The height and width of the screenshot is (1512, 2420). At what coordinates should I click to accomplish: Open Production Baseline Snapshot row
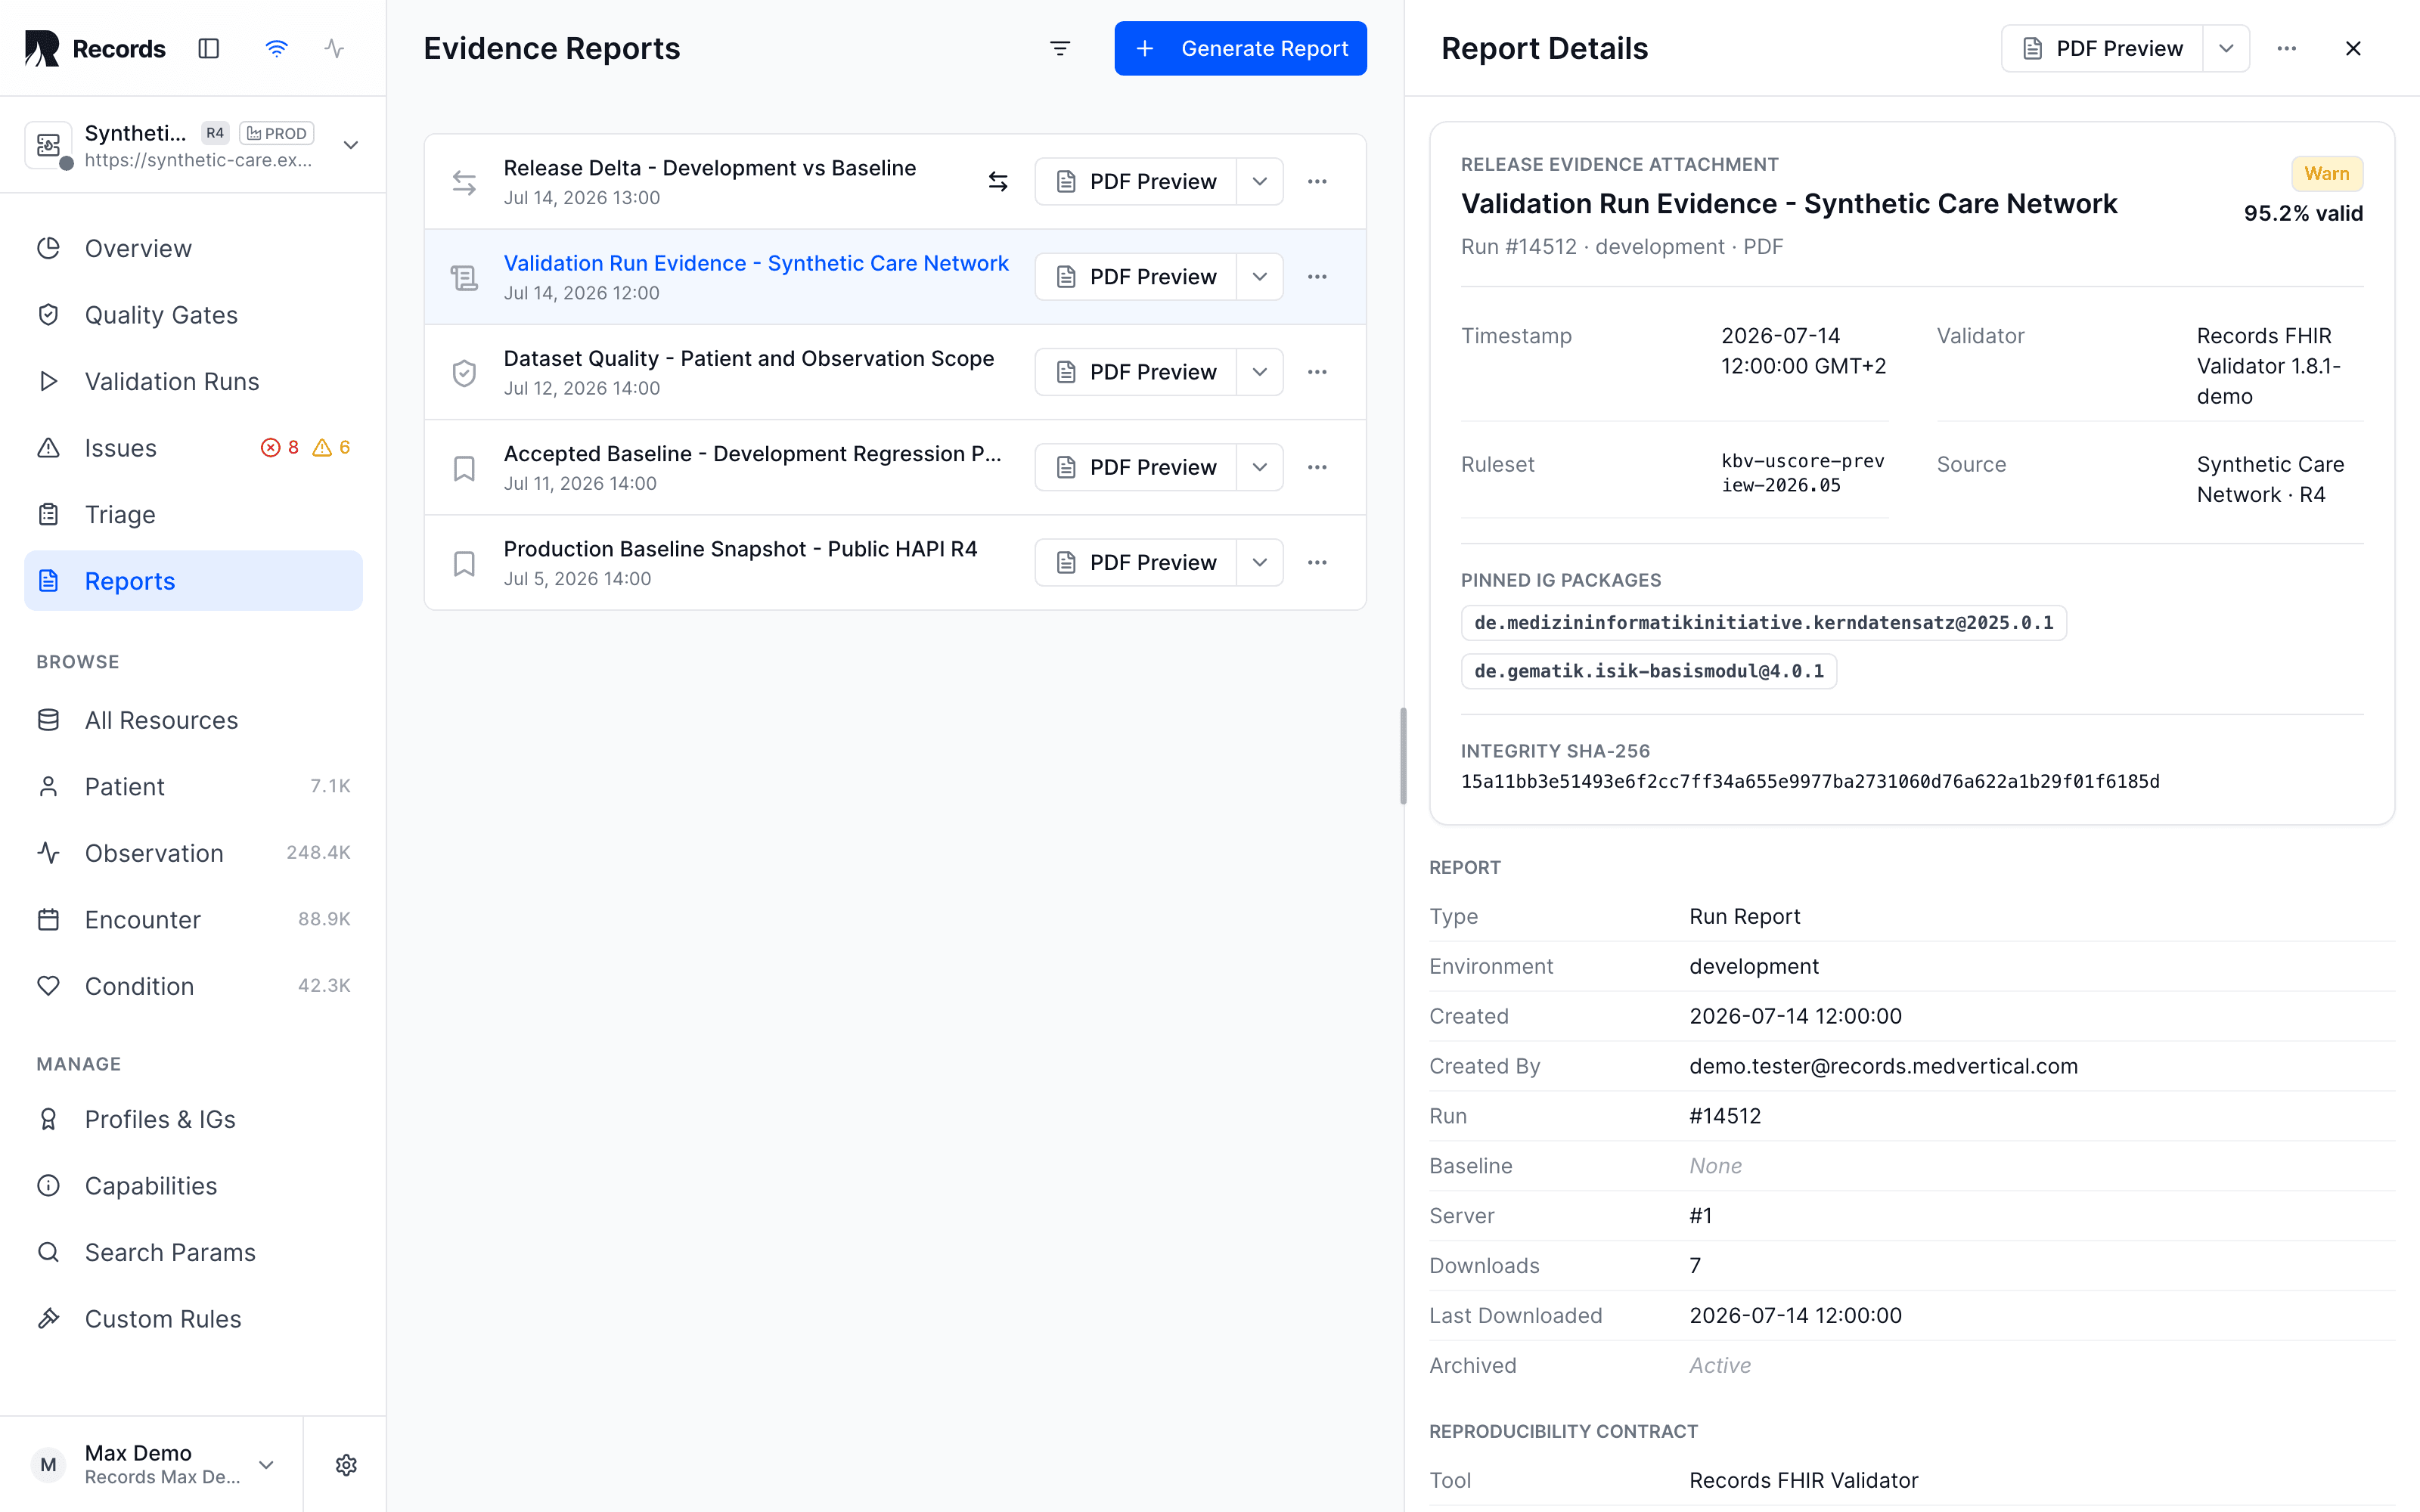pos(895,562)
